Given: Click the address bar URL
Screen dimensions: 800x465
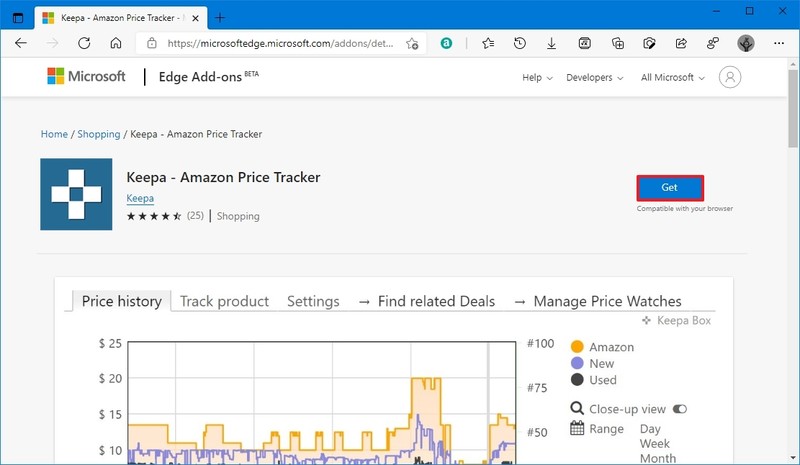Looking at the screenshot, I should coord(280,43).
